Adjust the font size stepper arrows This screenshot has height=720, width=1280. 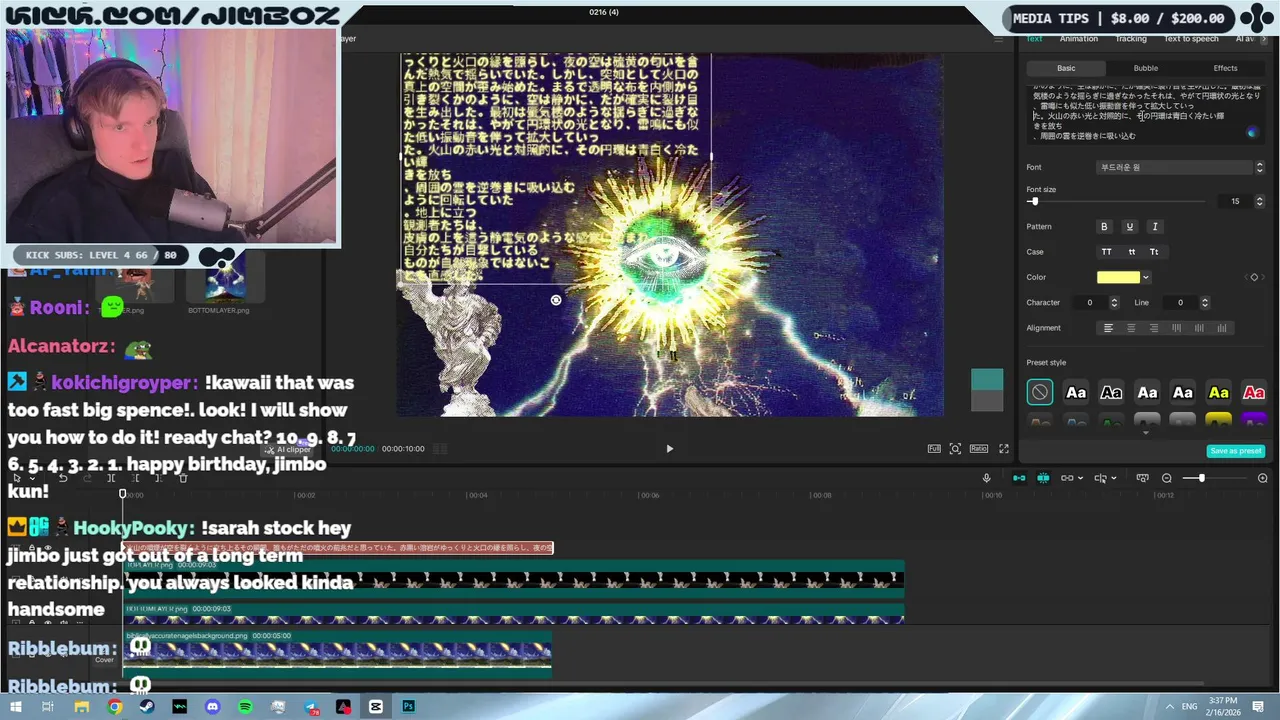click(1259, 201)
